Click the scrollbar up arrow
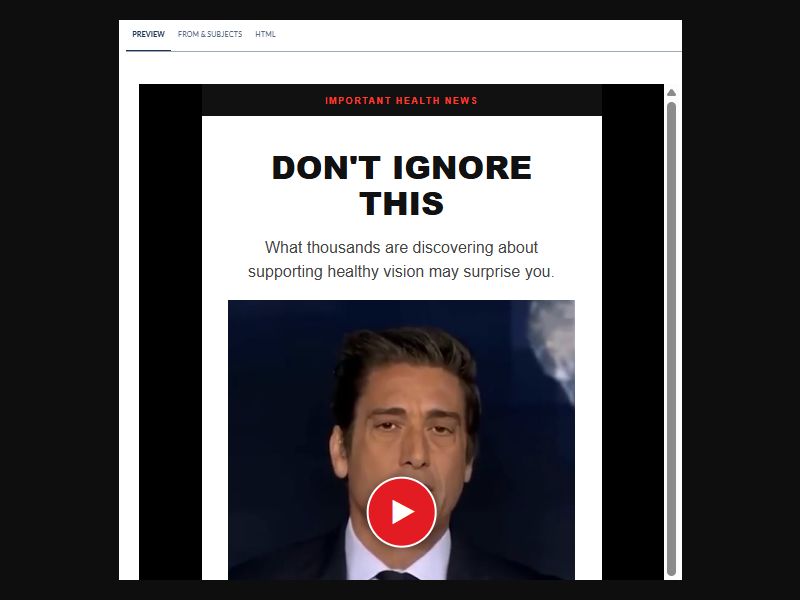The image size is (800, 600). coord(671,92)
